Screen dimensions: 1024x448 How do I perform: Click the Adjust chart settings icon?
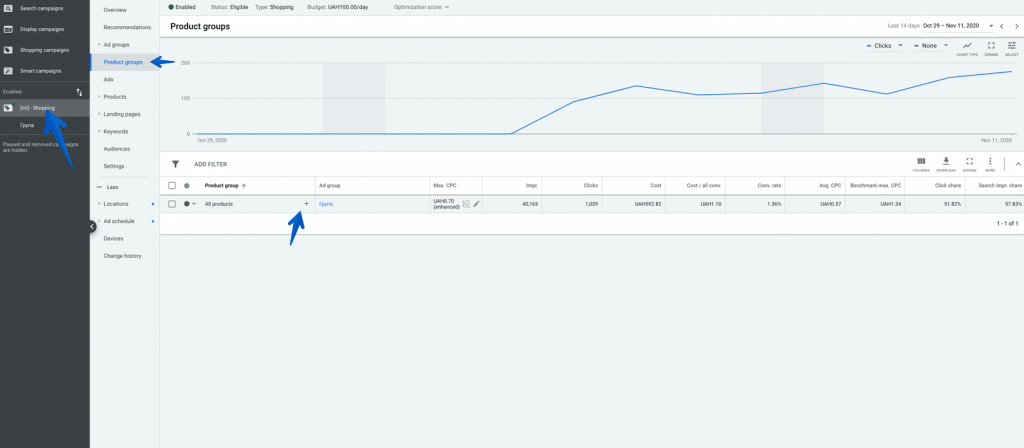point(1012,46)
